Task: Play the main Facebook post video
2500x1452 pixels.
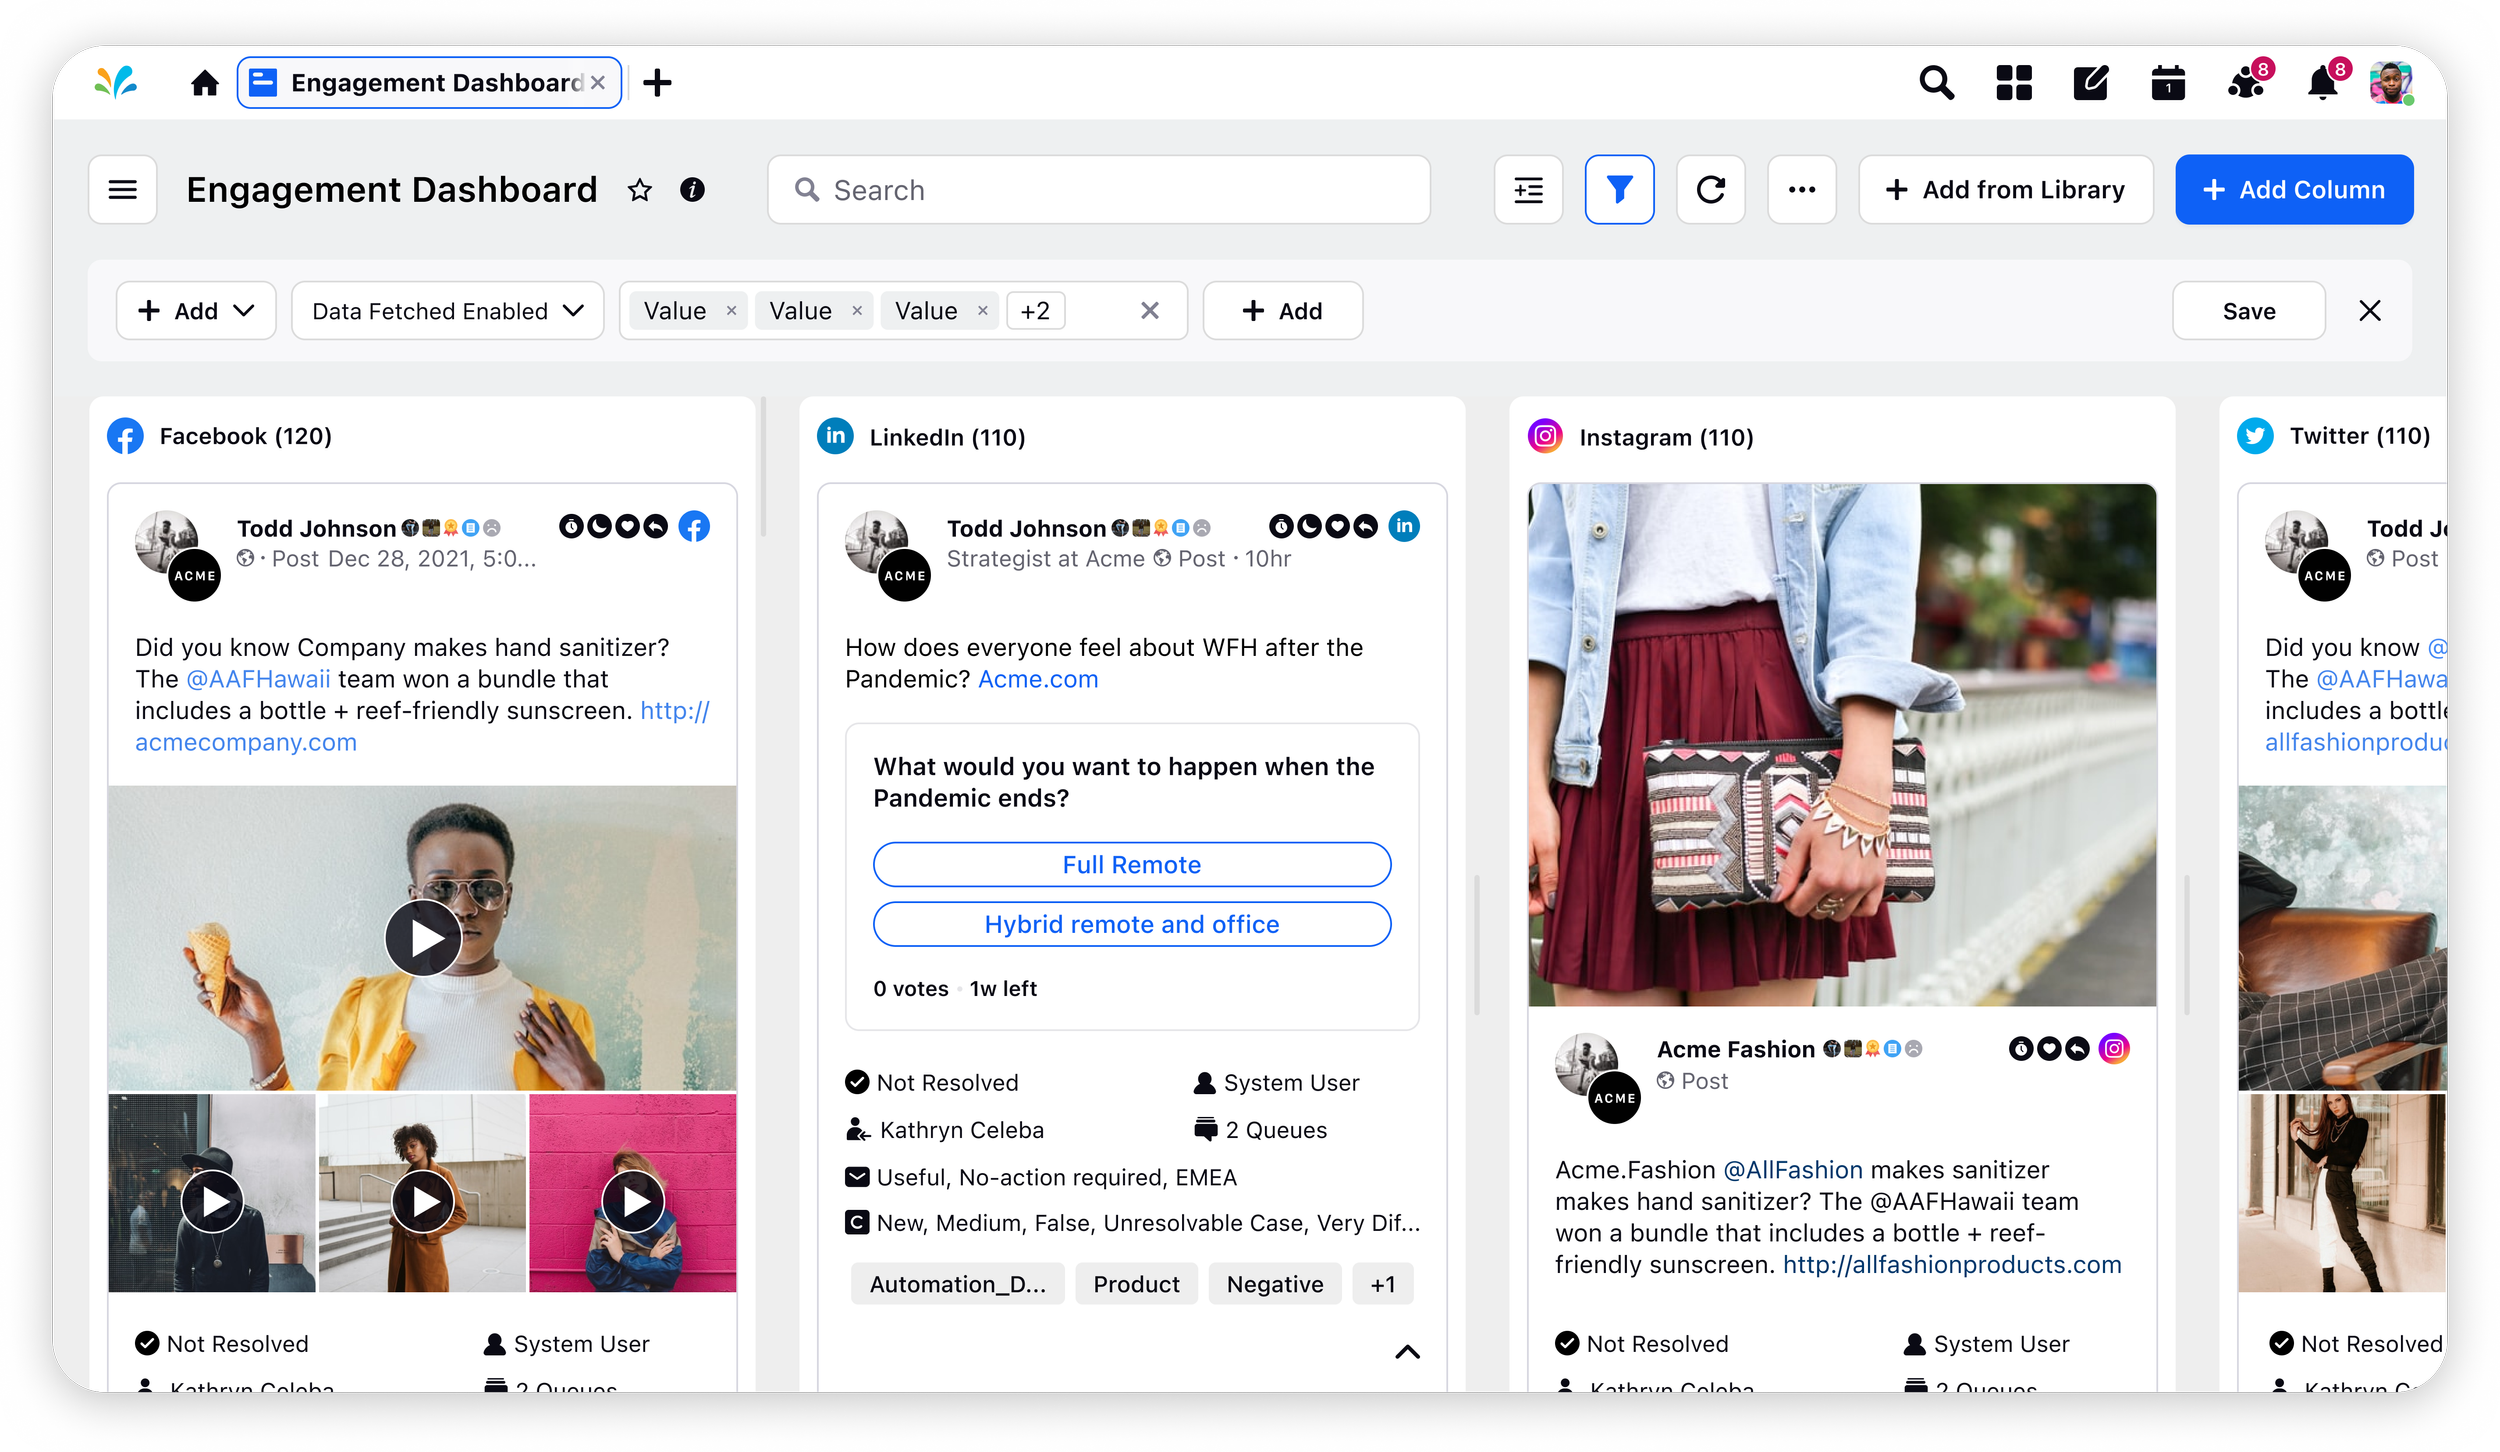Action: pyautogui.click(x=423, y=938)
